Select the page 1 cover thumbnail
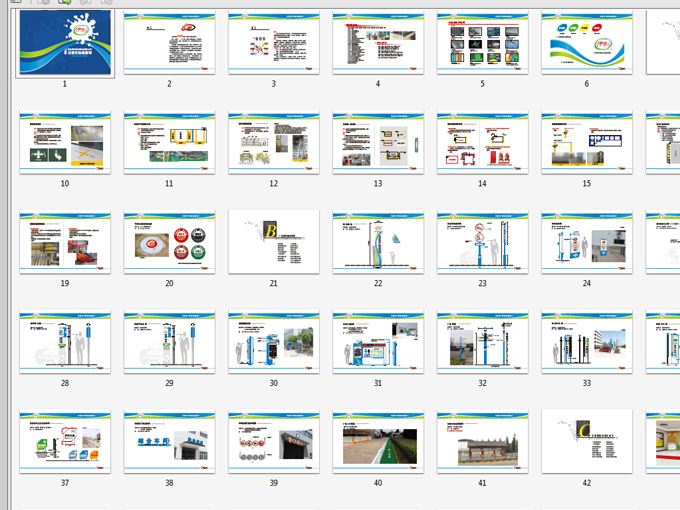Screen dimensions: 680x510 pyautogui.click(x=65, y=42)
